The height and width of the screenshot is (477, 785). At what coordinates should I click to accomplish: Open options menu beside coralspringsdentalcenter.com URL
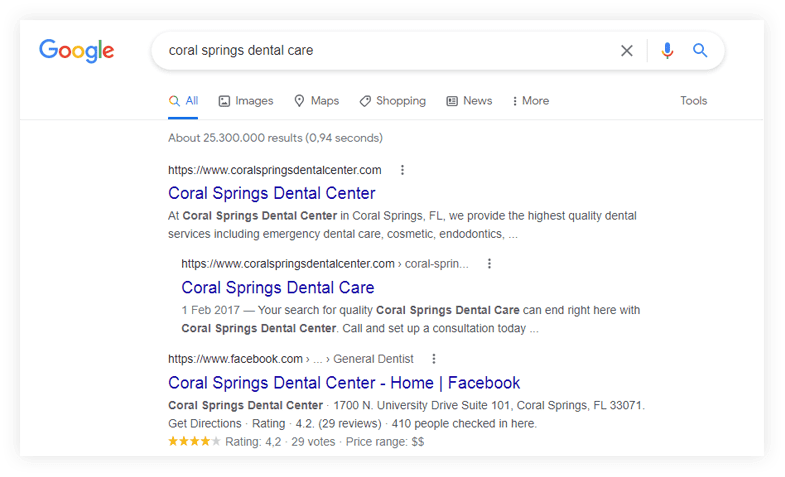402,170
